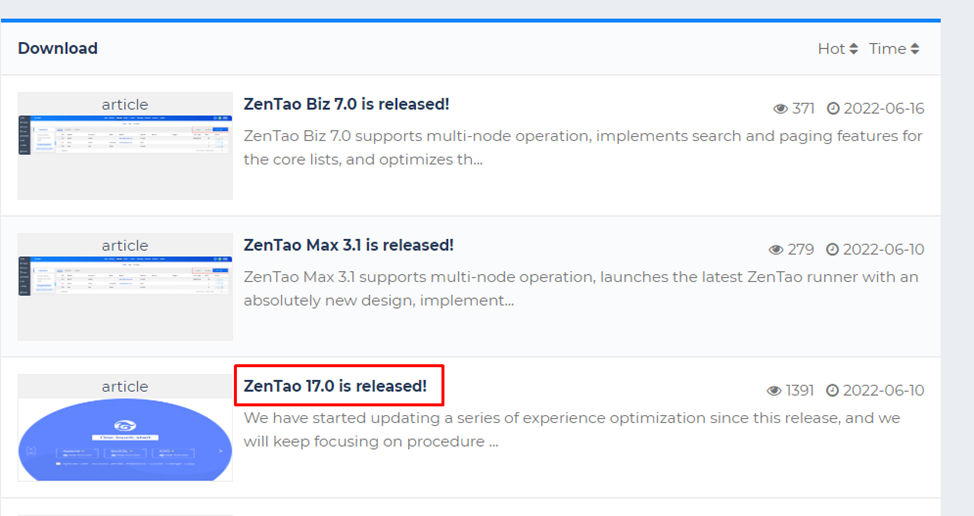The height and width of the screenshot is (516, 974).
Task: Click the Time sort label
Action: point(888,48)
